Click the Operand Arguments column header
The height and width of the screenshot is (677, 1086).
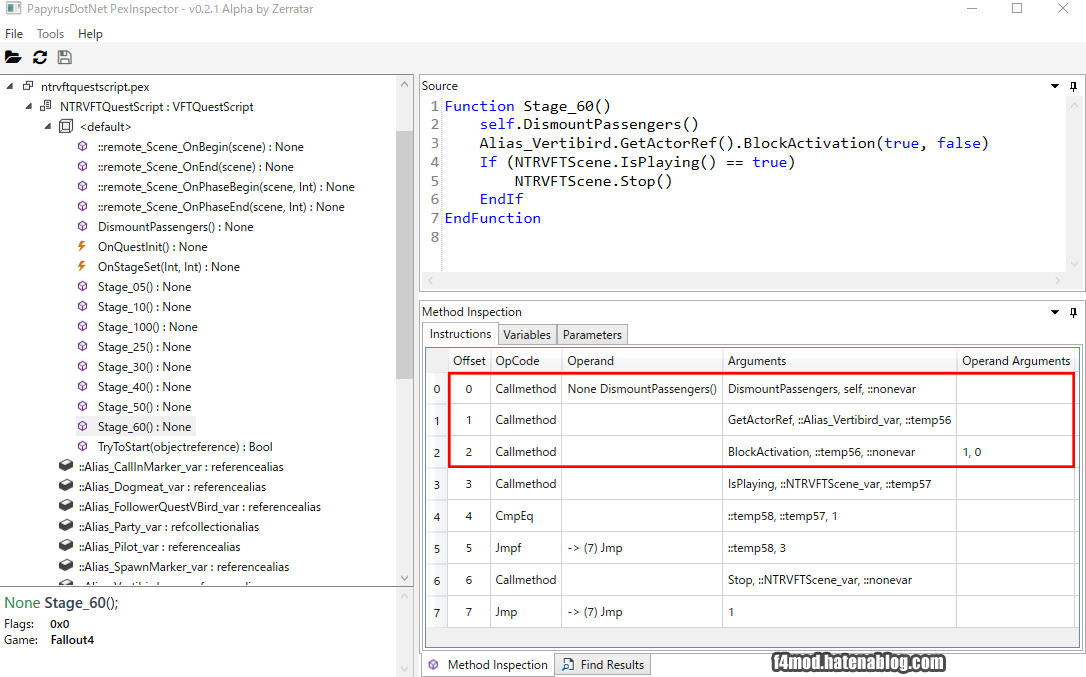point(1016,361)
